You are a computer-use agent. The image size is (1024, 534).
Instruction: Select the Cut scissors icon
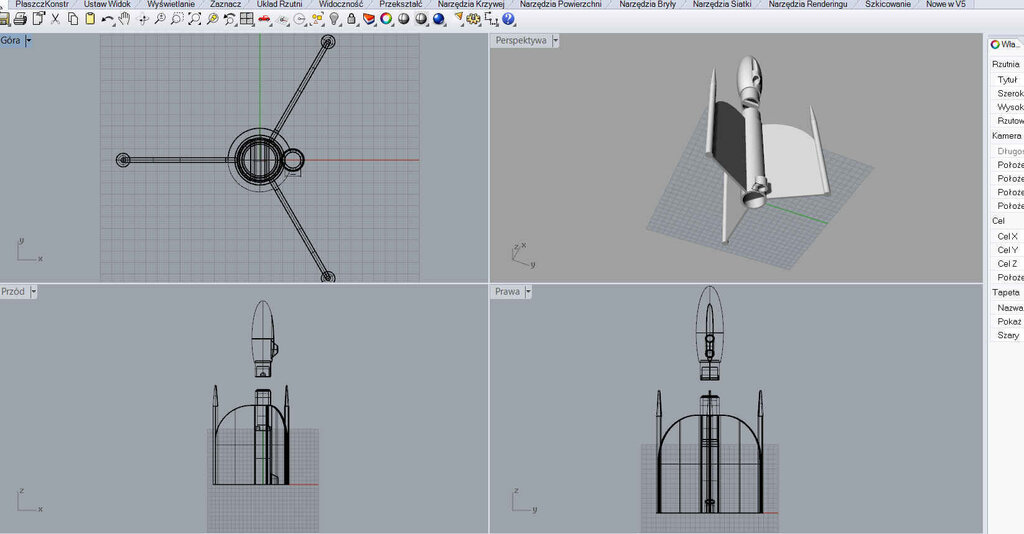click(55, 19)
